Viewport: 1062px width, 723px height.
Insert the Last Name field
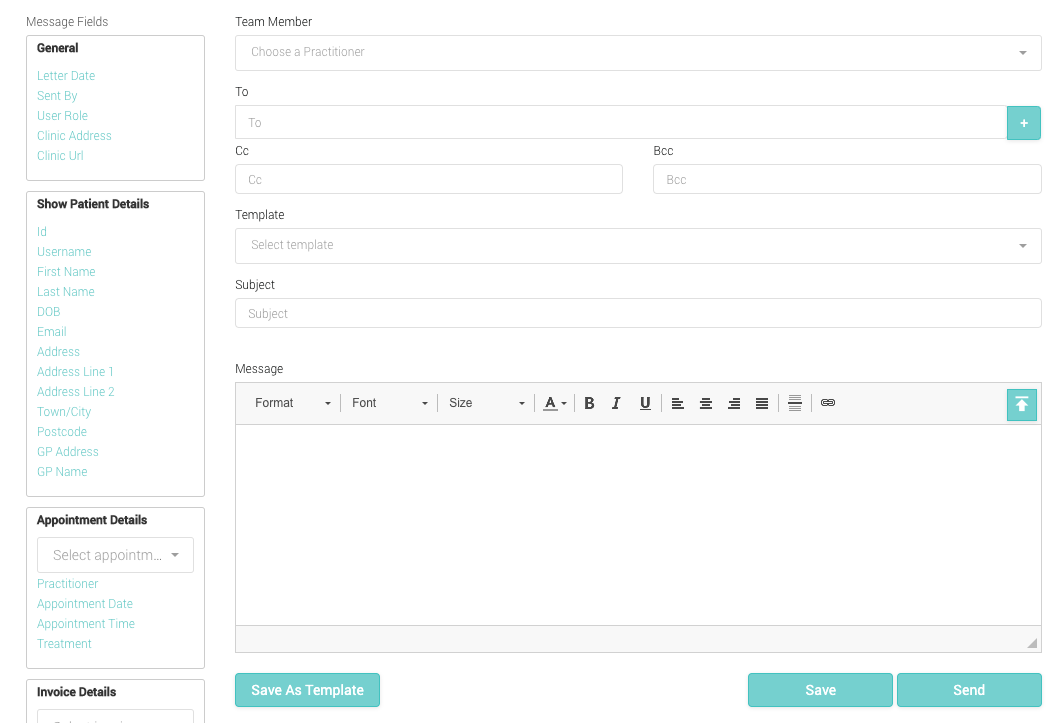pyautogui.click(x=66, y=291)
